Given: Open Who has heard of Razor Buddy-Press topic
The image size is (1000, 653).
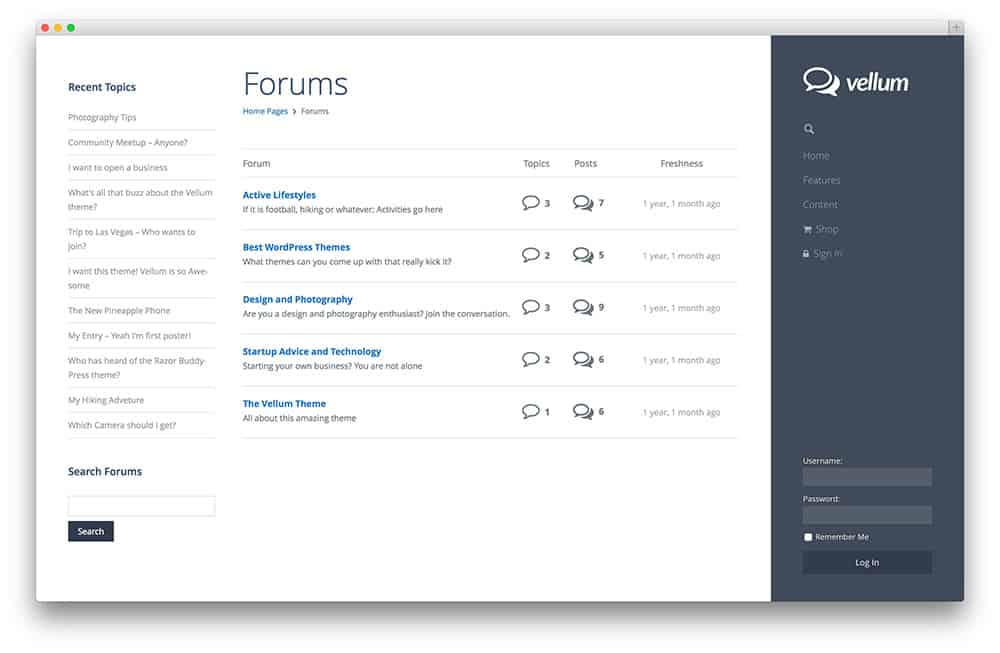Looking at the screenshot, I should tap(136, 368).
